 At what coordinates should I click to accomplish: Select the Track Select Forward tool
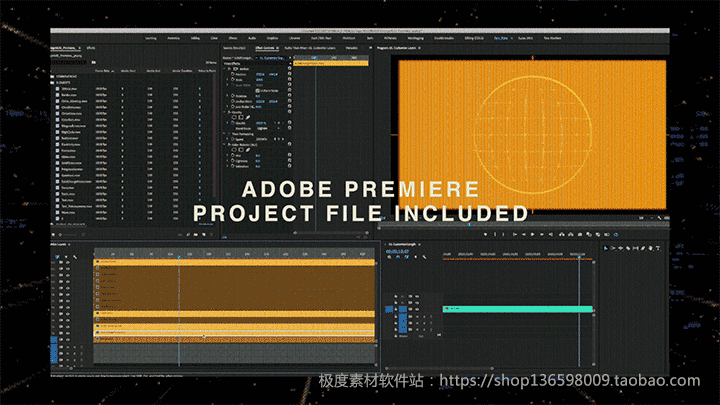613,248
